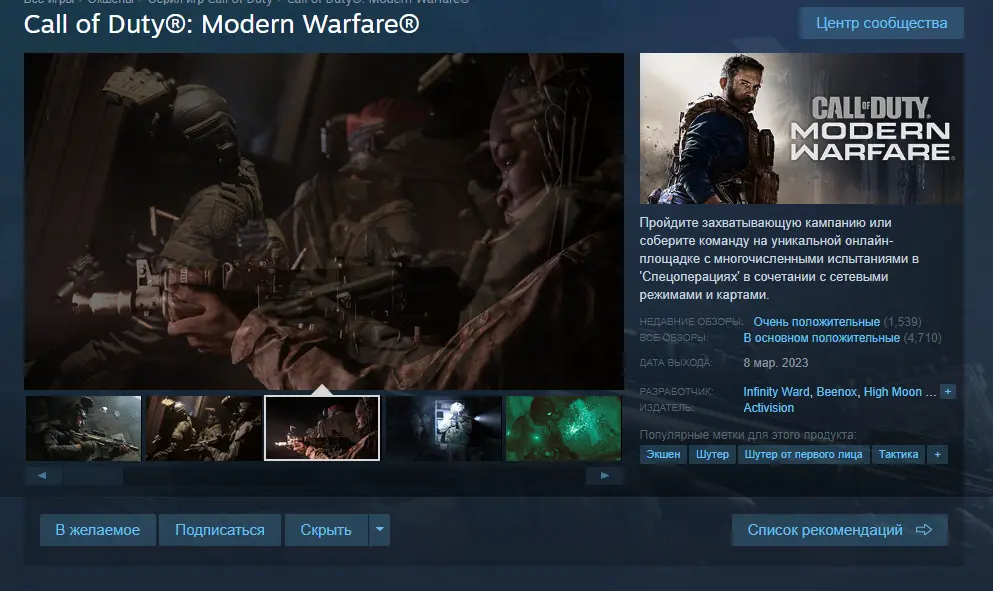Select the Шутер от первого лица tag
Viewport: 993px width, 591px height.
[x=803, y=454]
